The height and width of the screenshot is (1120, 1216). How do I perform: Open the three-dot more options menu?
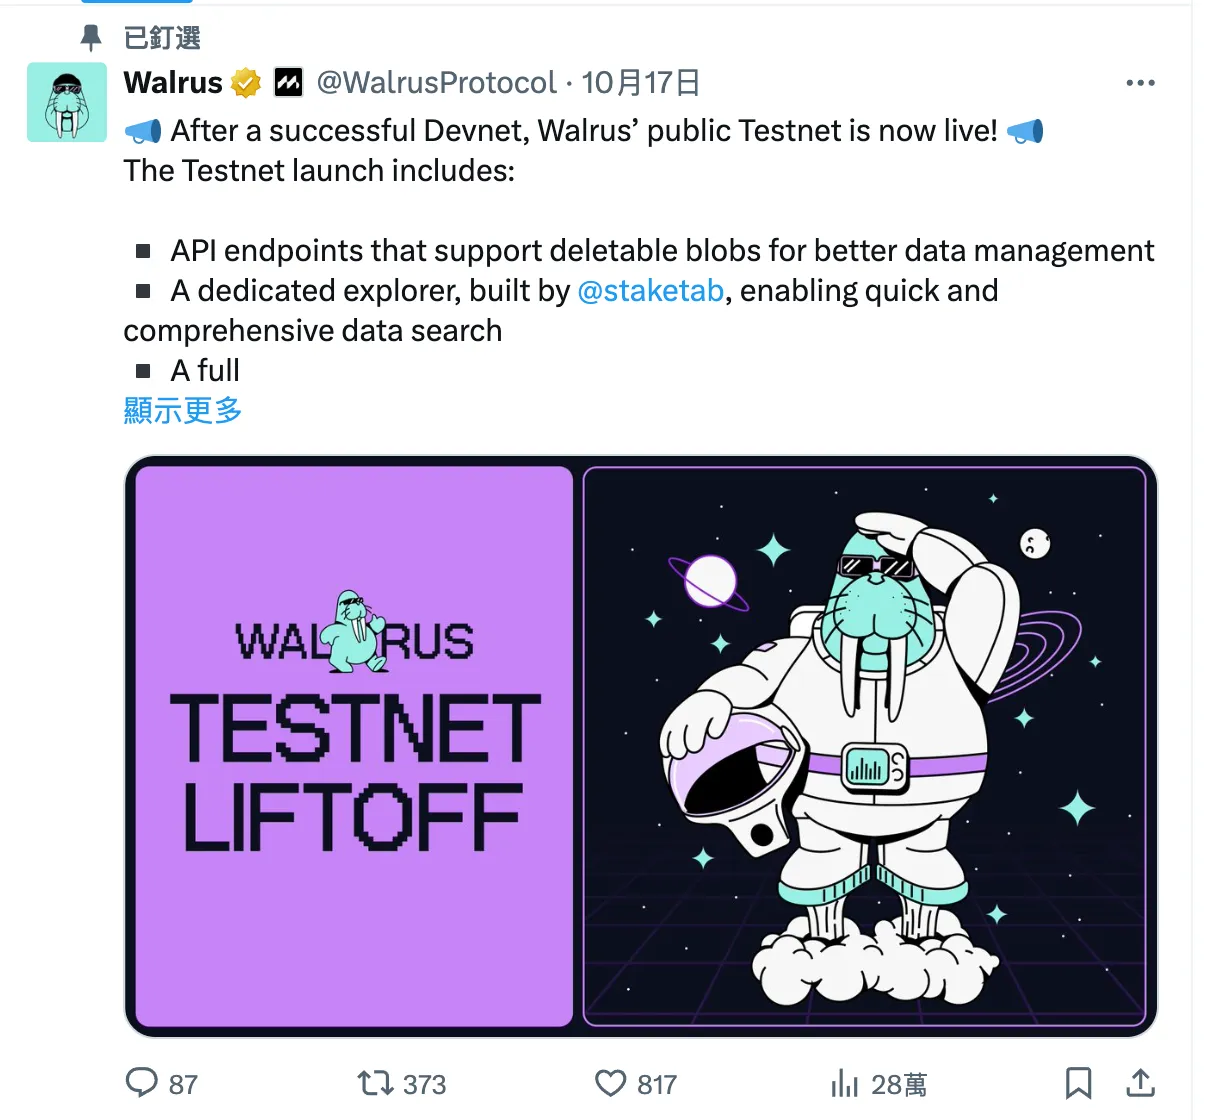point(1140,83)
